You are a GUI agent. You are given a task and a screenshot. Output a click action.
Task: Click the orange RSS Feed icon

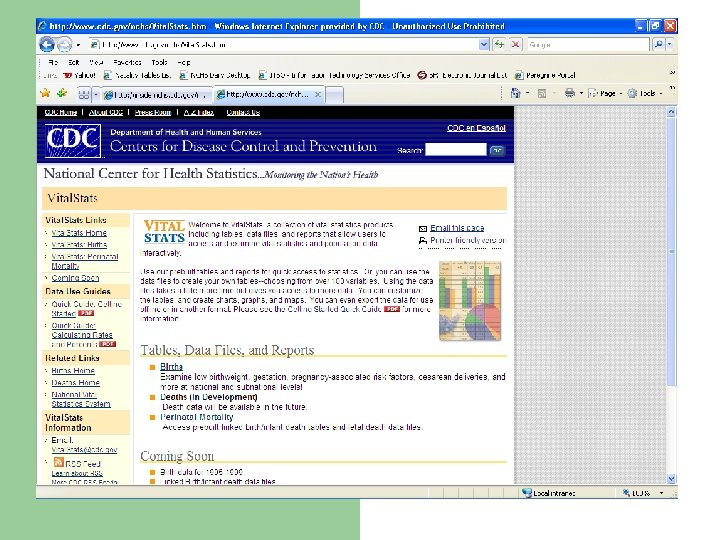(x=58, y=462)
